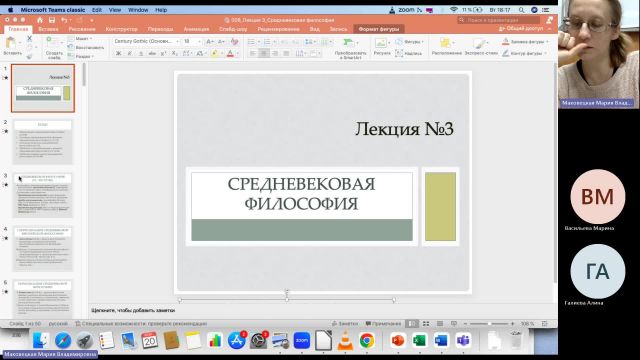This screenshot has height=360, width=640.
Task: Open Контур фигуры (Shape Outline) dropdown
Action: click(x=524, y=53)
